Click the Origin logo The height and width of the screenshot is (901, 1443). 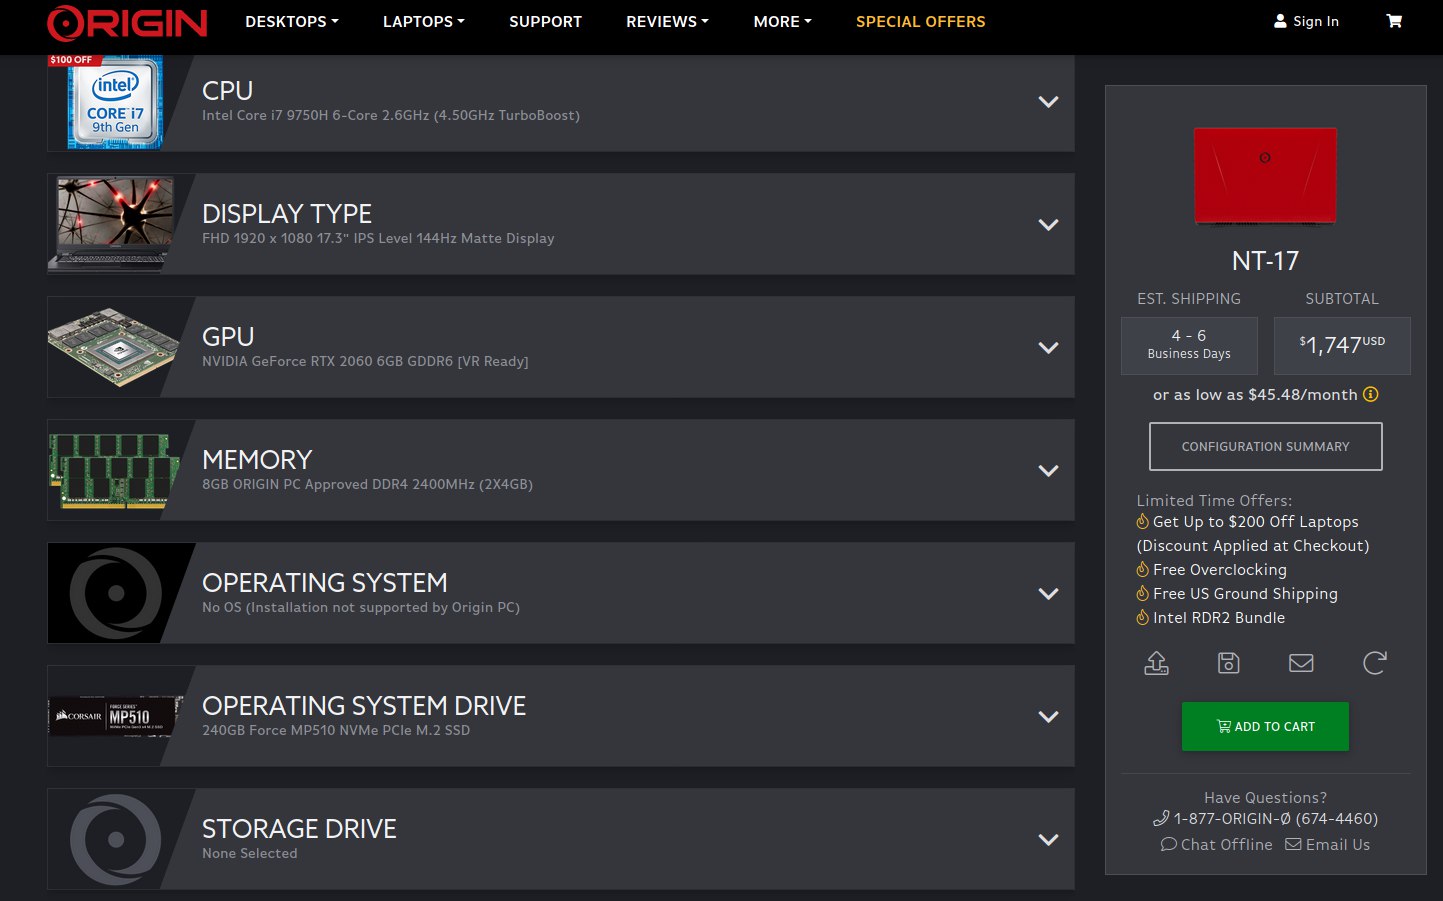(127, 22)
